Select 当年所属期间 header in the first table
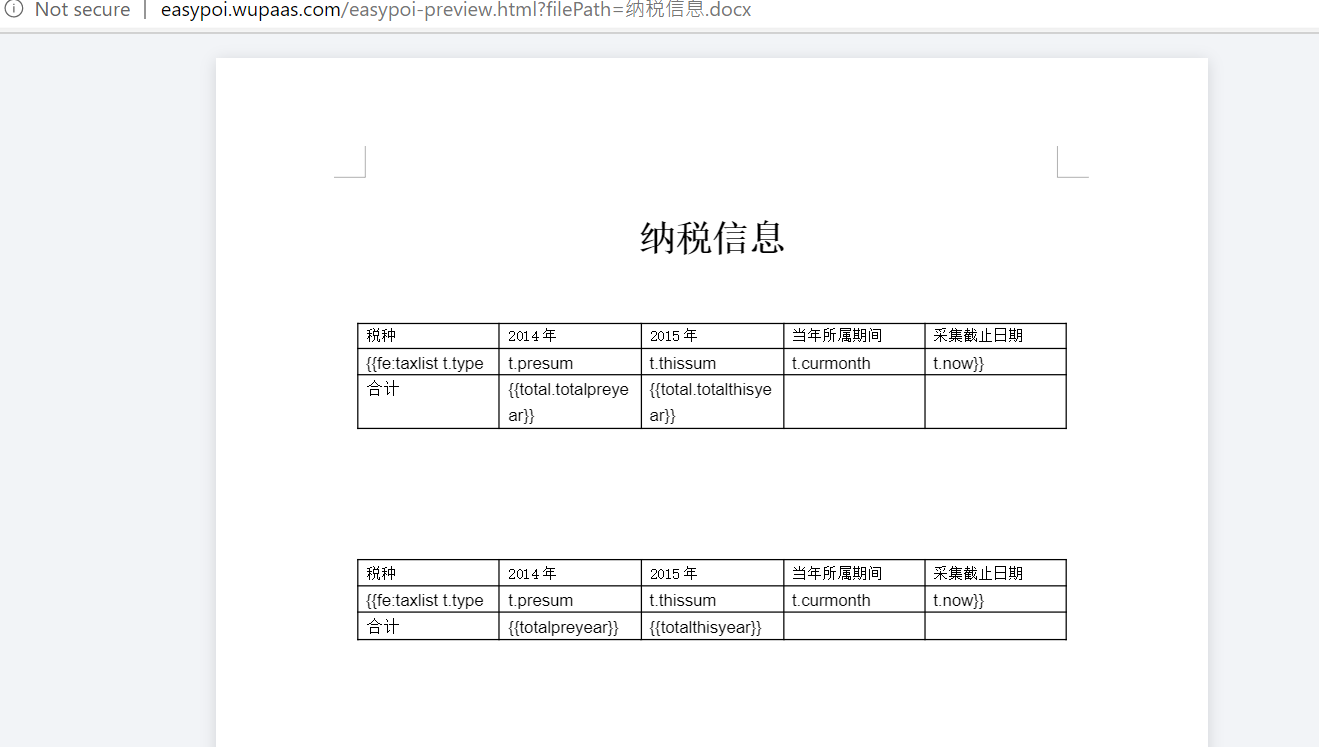 coord(837,336)
